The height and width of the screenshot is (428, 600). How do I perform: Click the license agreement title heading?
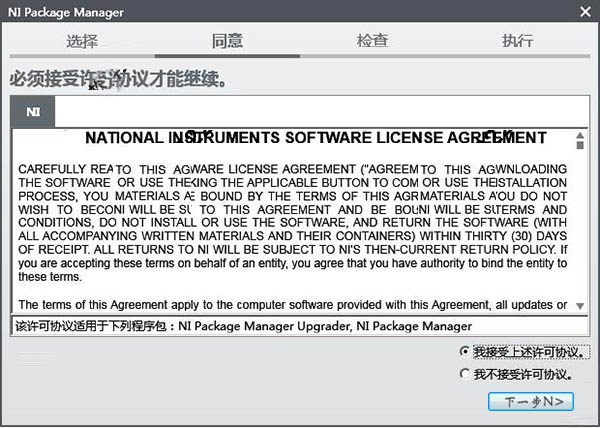(x=316, y=138)
